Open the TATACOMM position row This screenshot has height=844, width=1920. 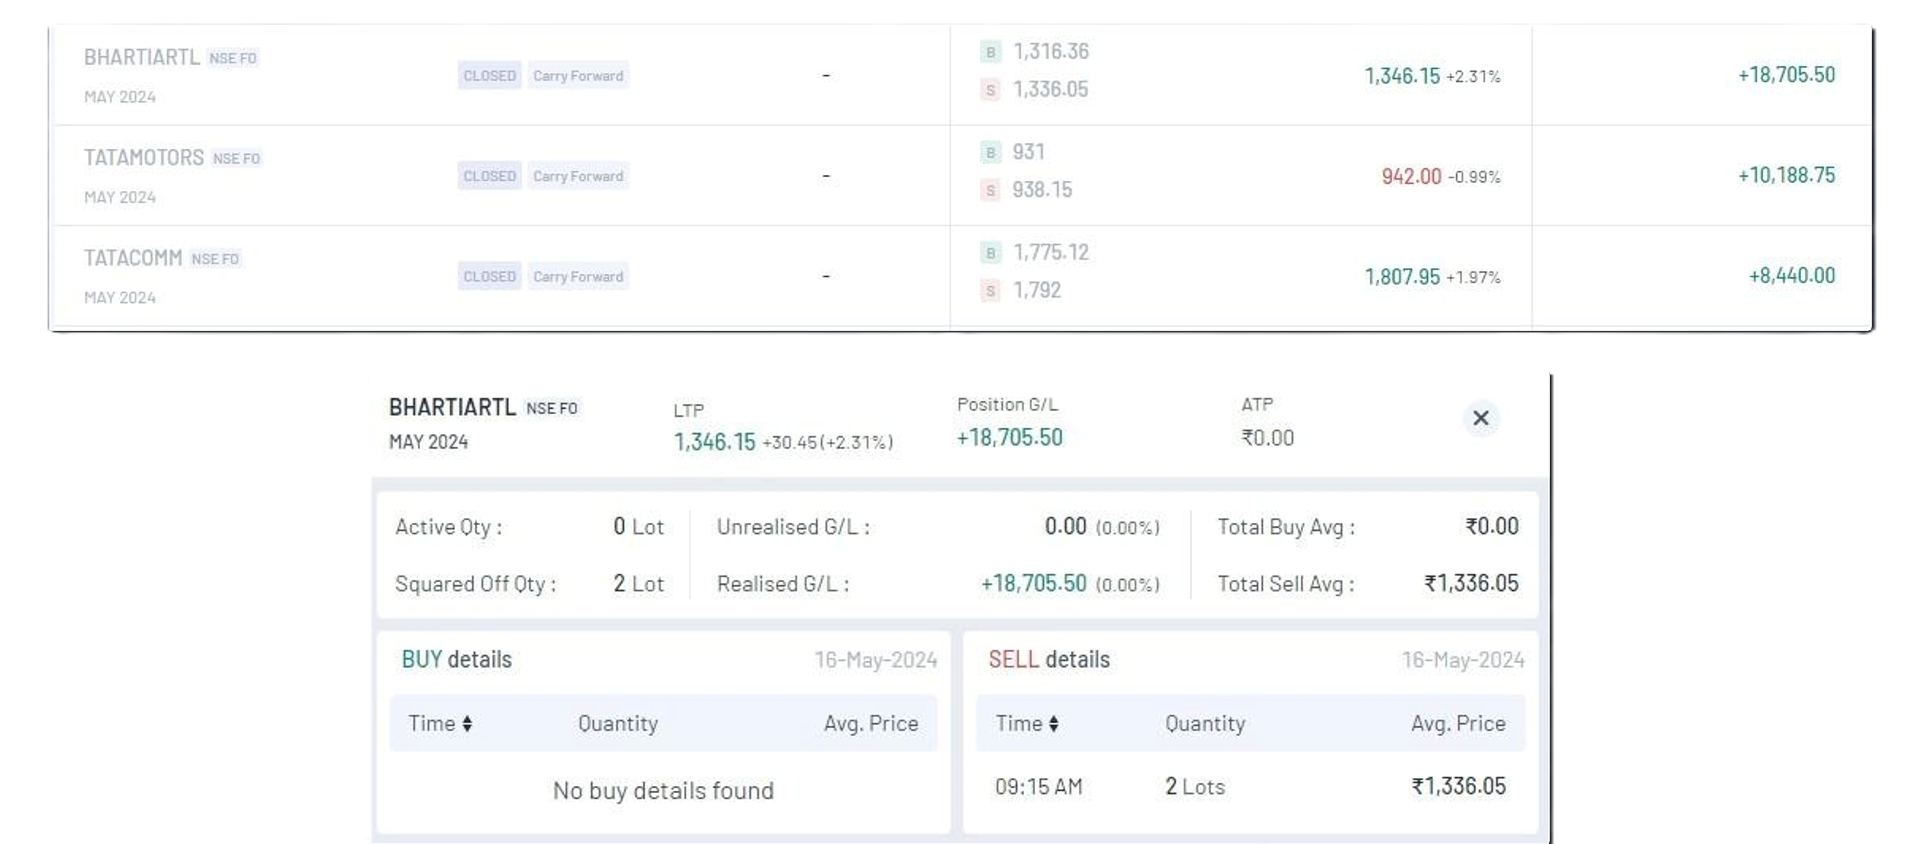pyautogui.click(x=960, y=276)
